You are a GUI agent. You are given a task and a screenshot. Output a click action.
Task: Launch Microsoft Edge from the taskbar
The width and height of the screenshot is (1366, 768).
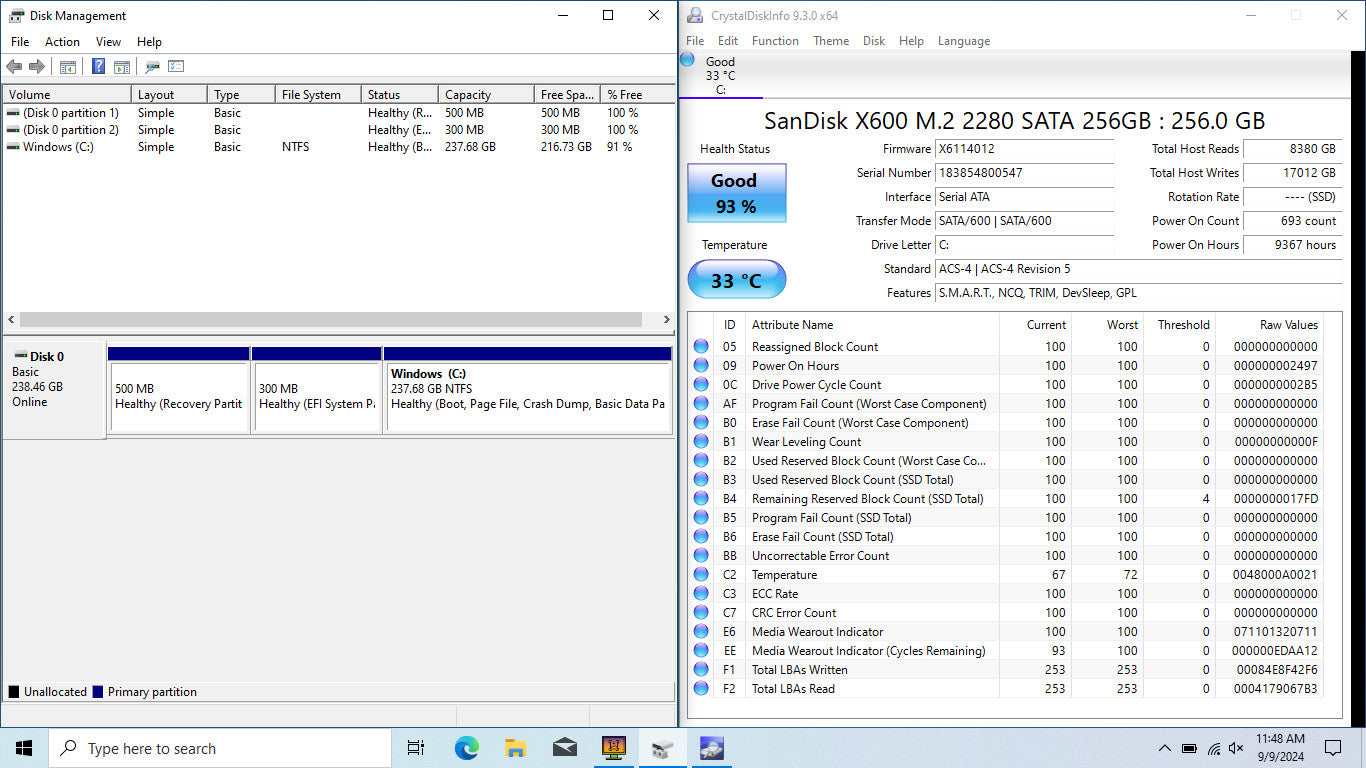pos(466,748)
